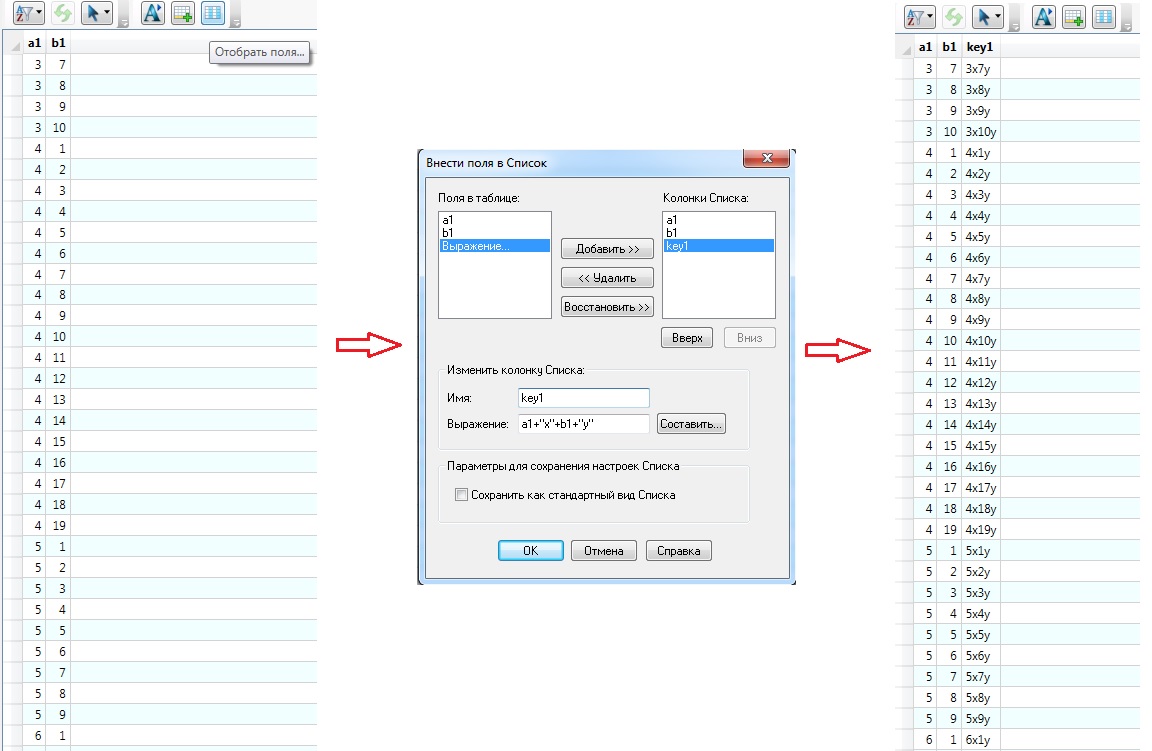Choose the arrow select tool in left table toolbar
The height and width of the screenshot is (751, 1152).
tap(96, 13)
